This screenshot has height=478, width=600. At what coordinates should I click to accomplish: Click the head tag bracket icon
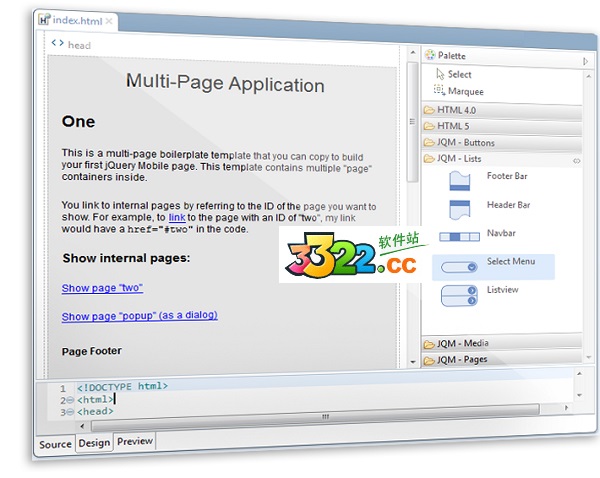tap(57, 42)
